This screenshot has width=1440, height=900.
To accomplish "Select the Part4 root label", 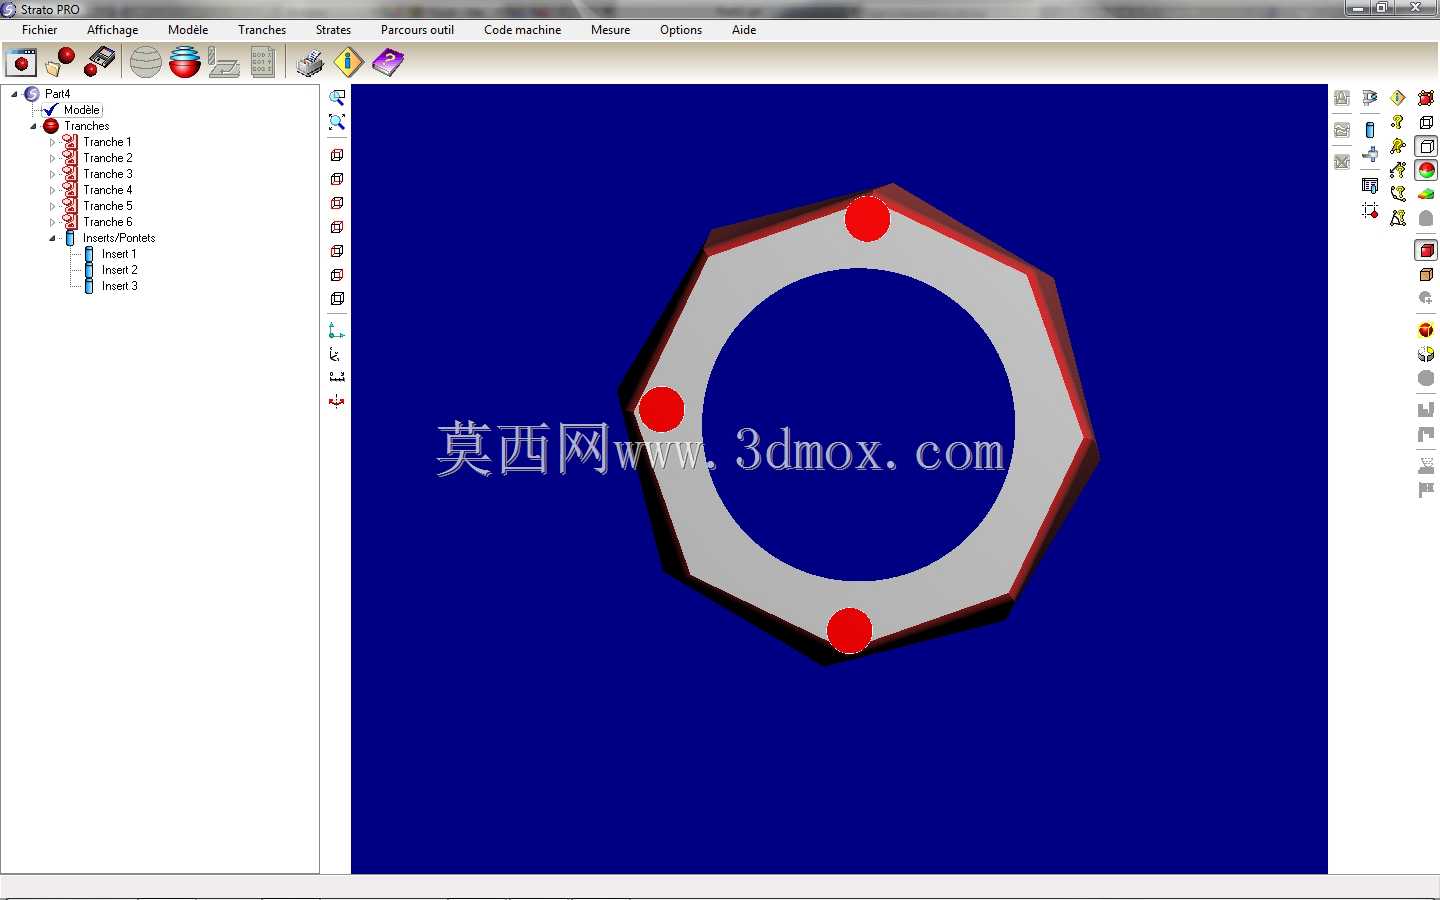I will 57,94.
